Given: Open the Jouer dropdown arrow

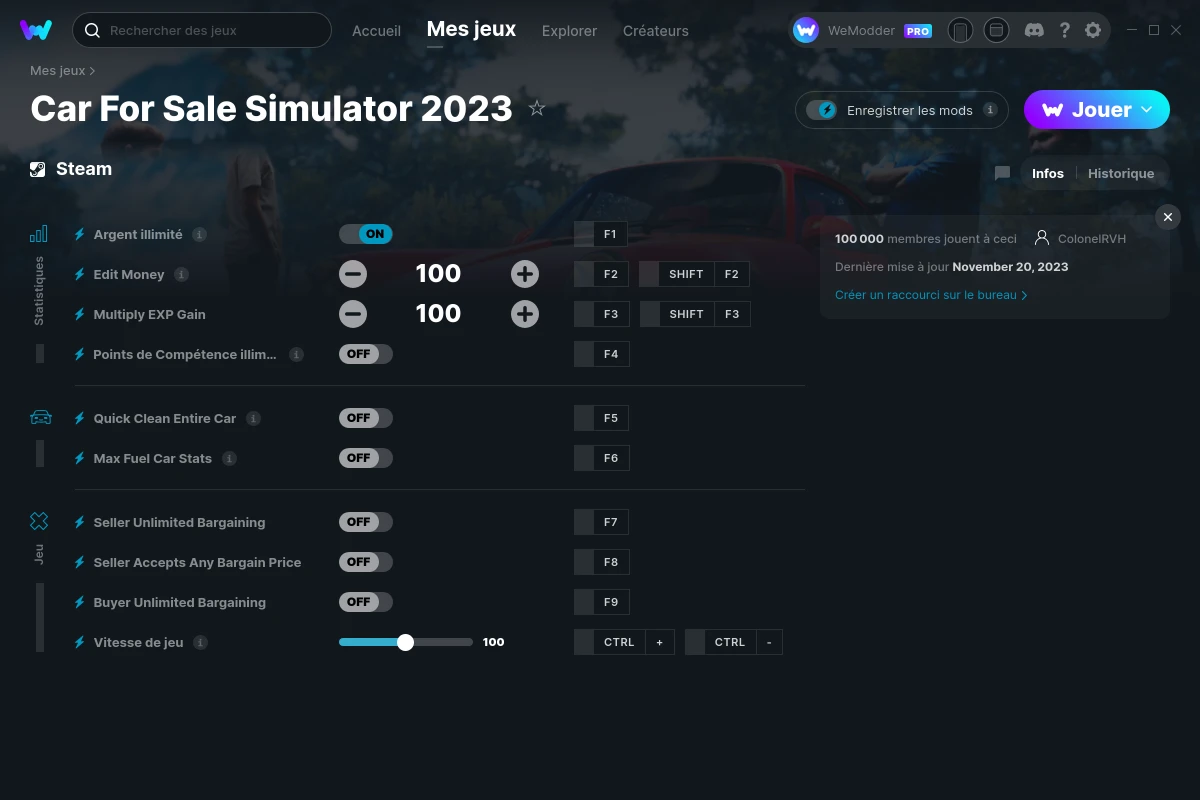Looking at the screenshot, I should pyautogui.click(x=1147, y=109).
